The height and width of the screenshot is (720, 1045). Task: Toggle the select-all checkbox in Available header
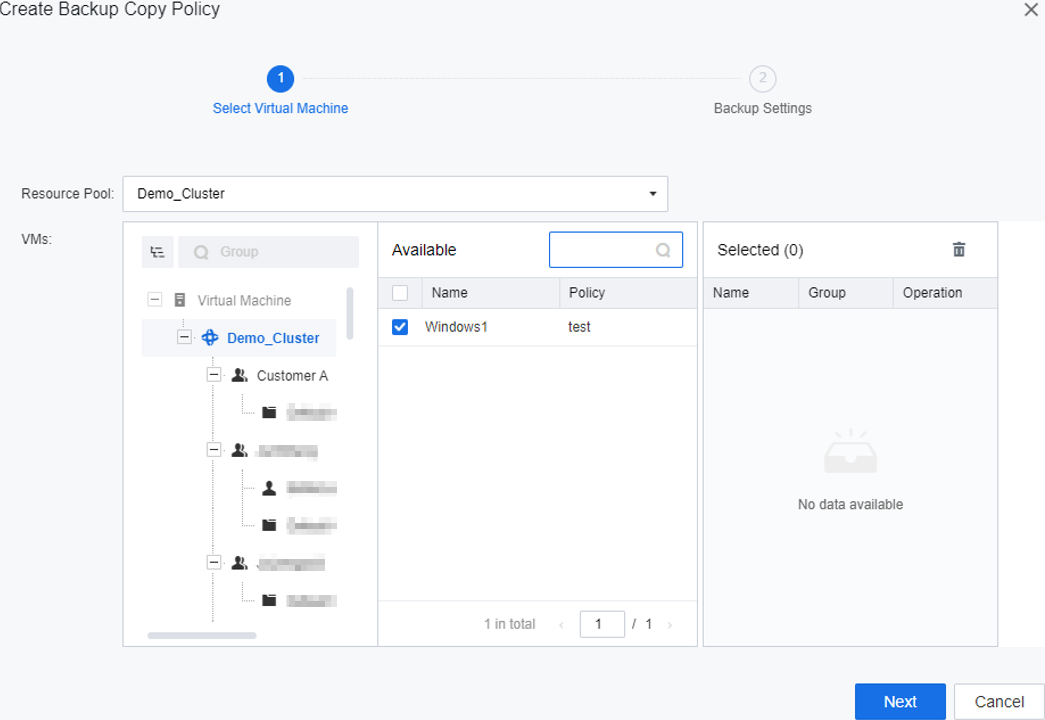pos(400,293)
